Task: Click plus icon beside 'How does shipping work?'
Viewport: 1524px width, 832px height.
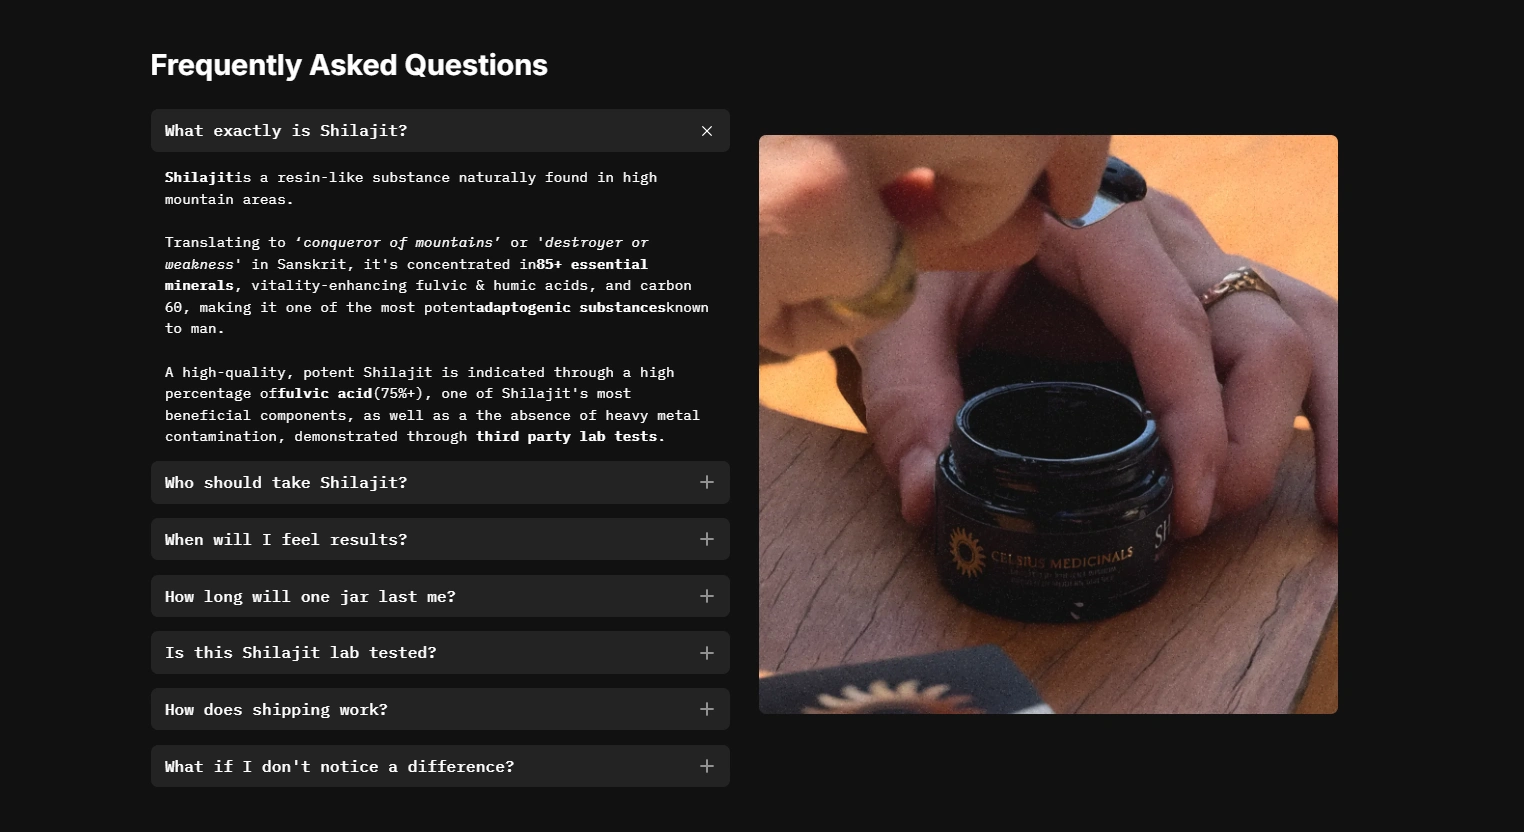Action: point(707,709)
